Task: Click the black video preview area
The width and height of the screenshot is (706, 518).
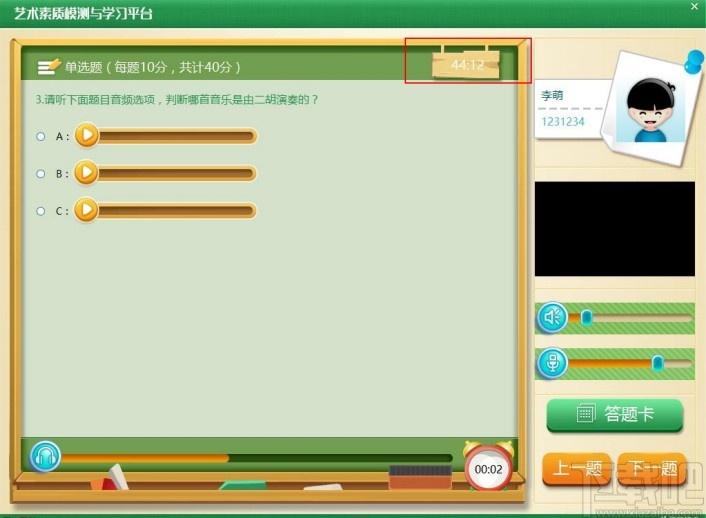Action: [x=615, y=229]
